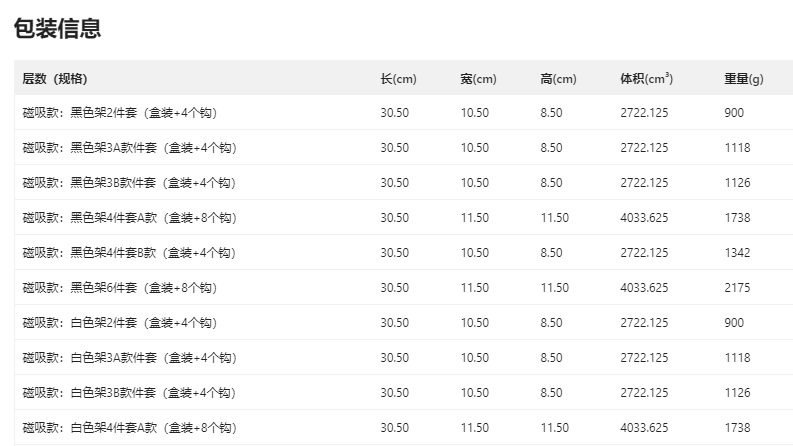Click the 包装信息 section heading

[x=58, y=29]
